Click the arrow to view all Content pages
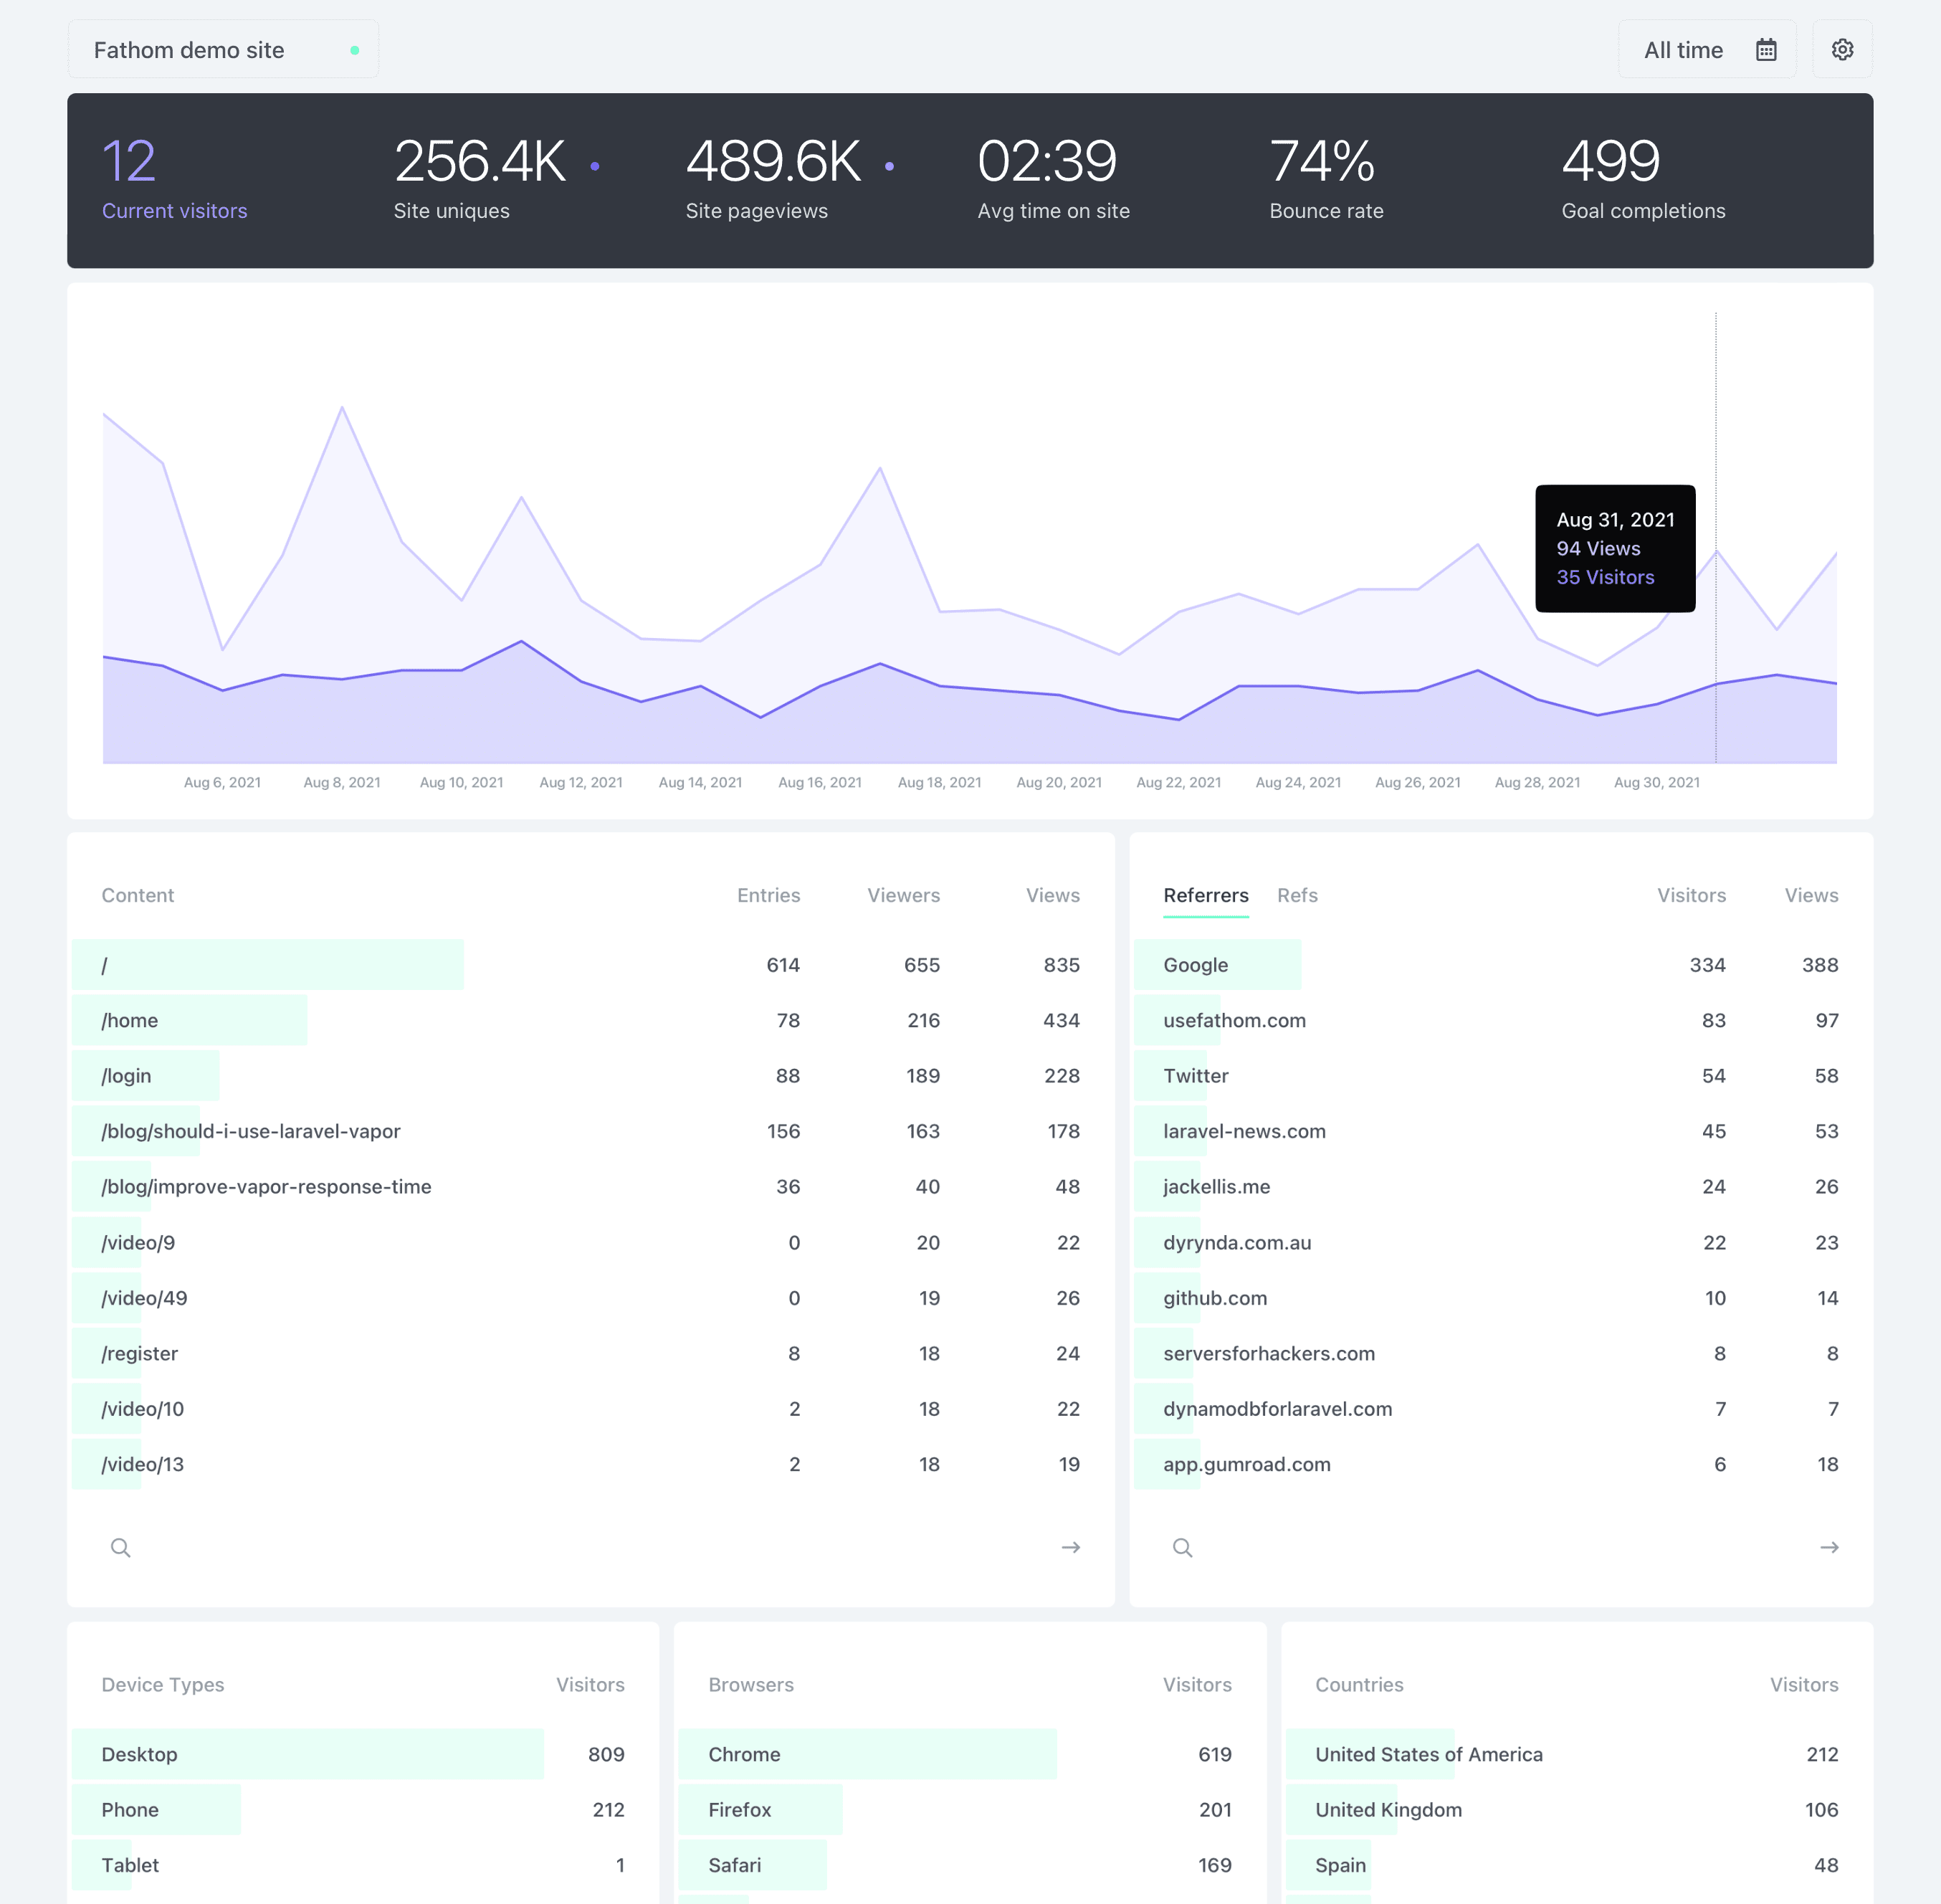This screenshot has height=1904, width=1941. coord(1070,1547)
